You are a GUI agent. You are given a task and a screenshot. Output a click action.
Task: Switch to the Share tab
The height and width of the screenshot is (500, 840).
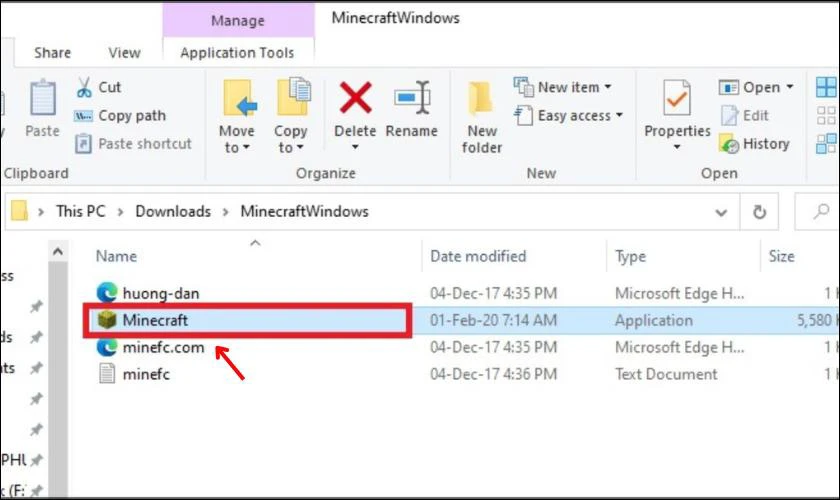52,53
